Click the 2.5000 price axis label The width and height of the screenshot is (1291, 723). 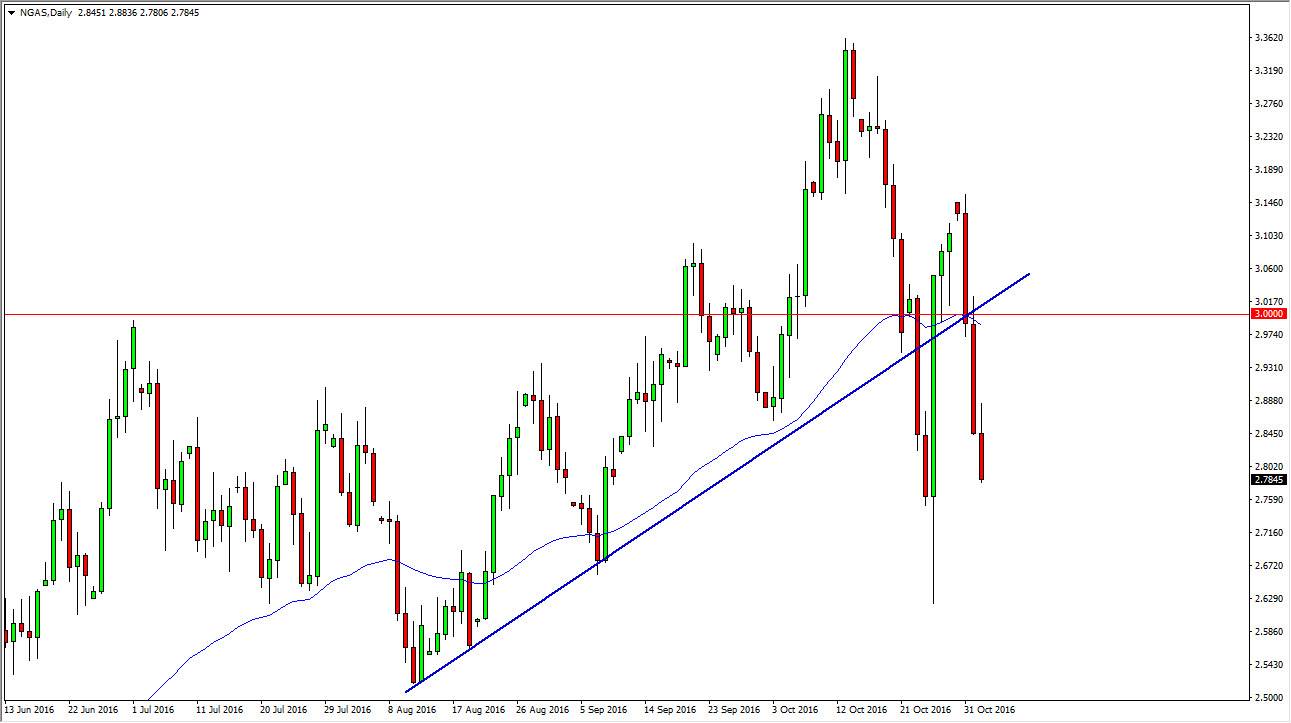click(x=1269, y=698)
